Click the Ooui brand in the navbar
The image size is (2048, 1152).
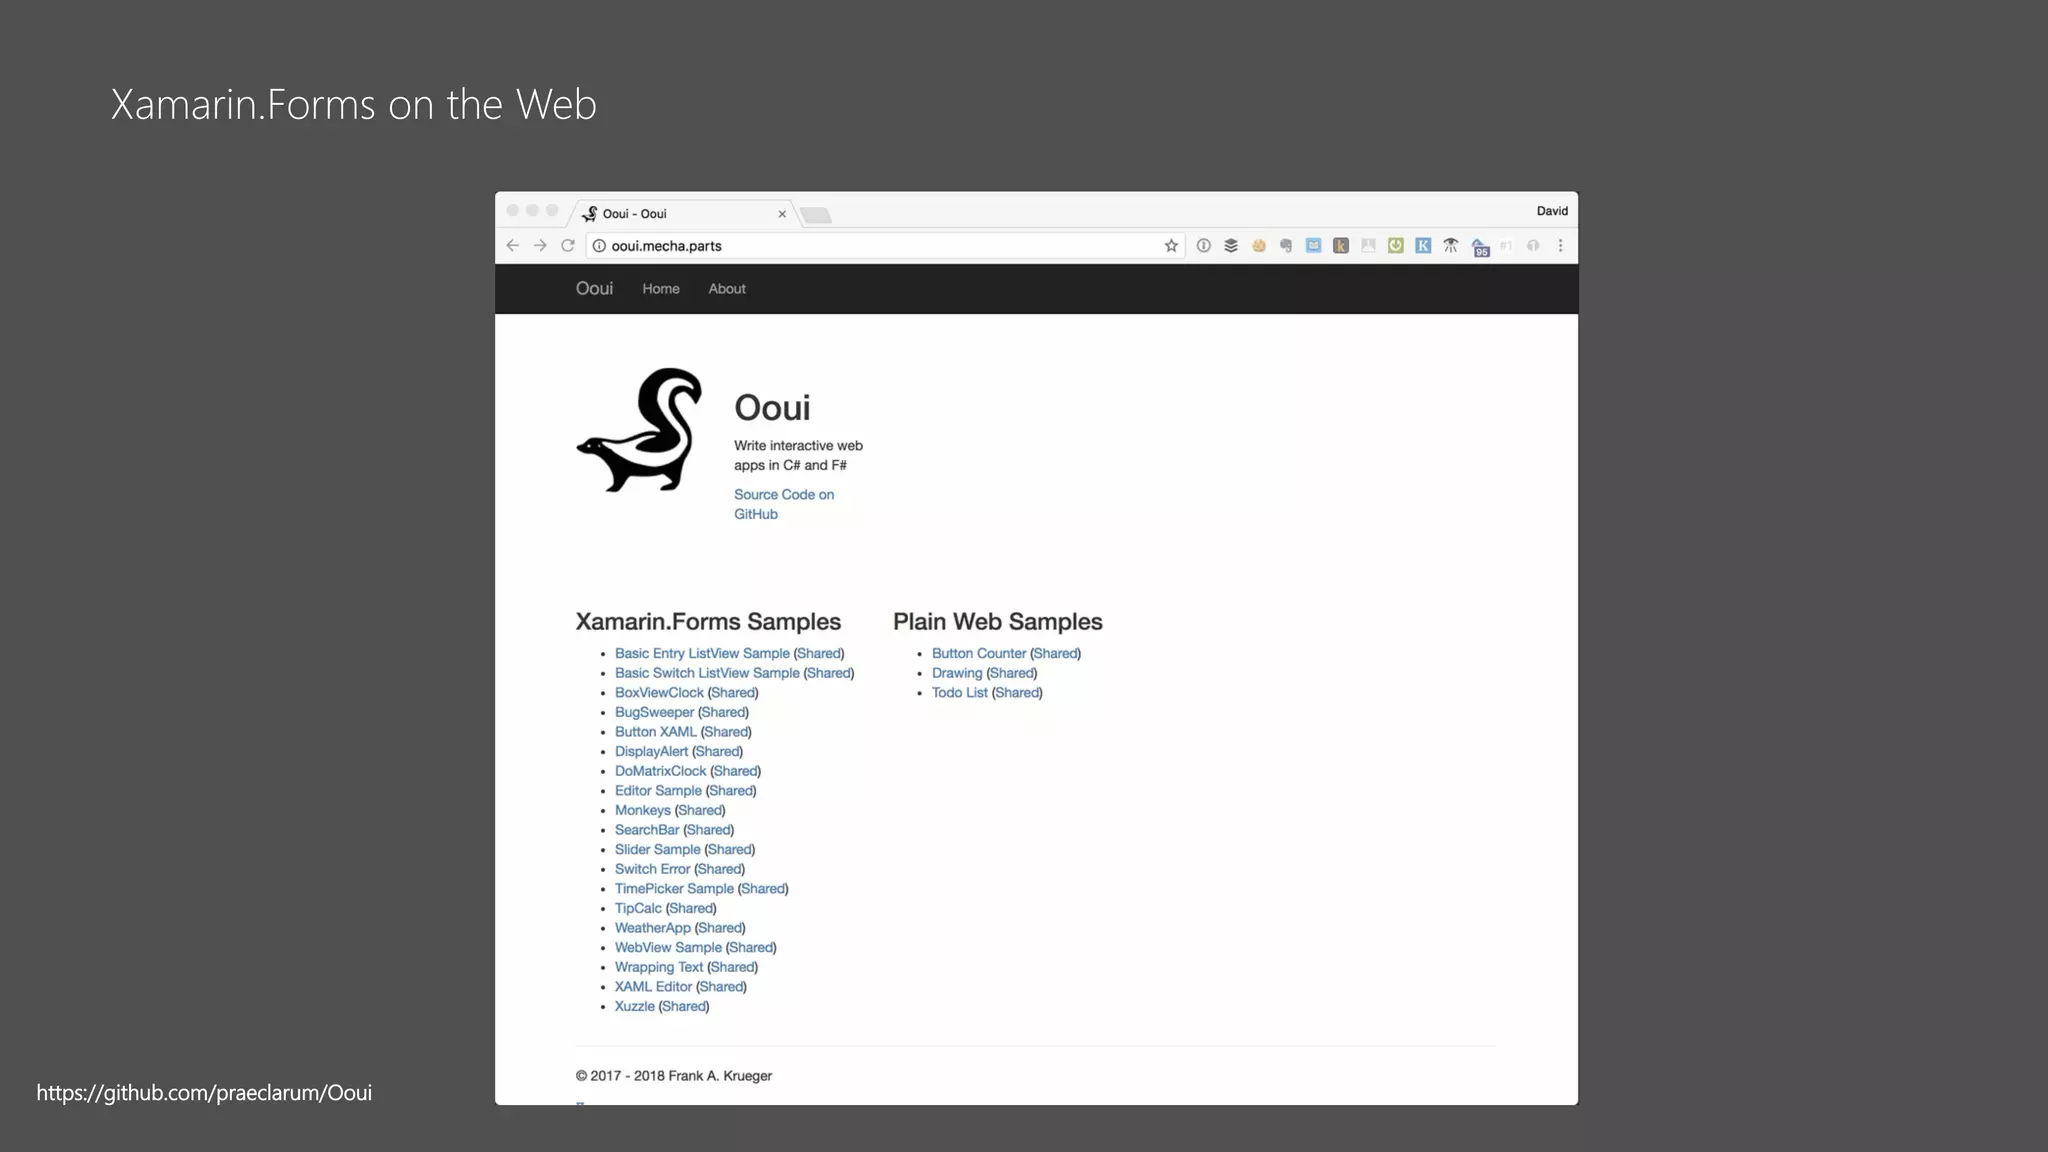coord(594,289)
